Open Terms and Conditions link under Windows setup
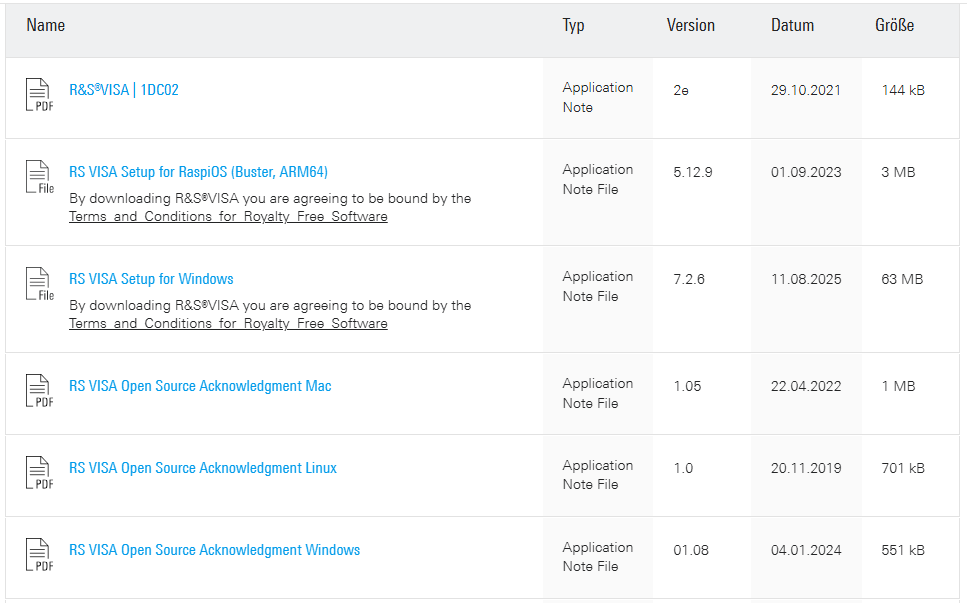Image resolution: width=967 pixels, height=603 pixels. pos(228,323)
